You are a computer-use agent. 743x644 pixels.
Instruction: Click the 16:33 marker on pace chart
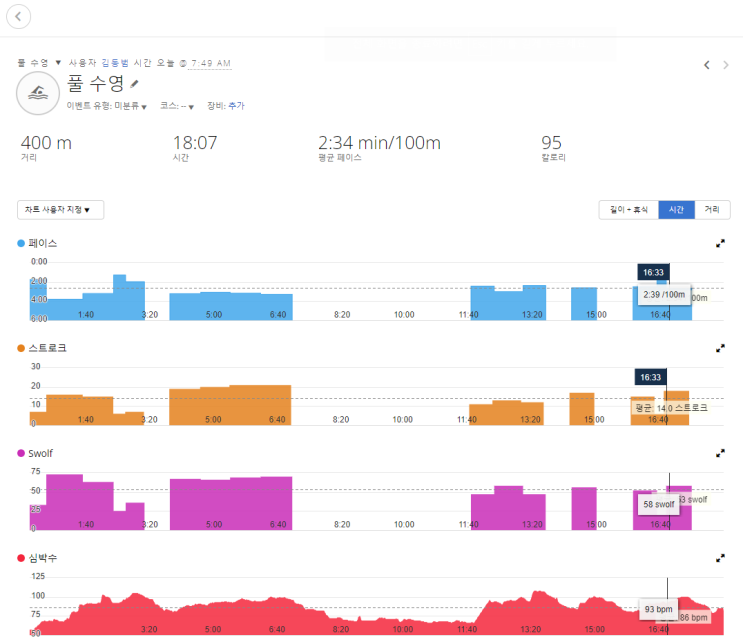(x=653, y=272)
